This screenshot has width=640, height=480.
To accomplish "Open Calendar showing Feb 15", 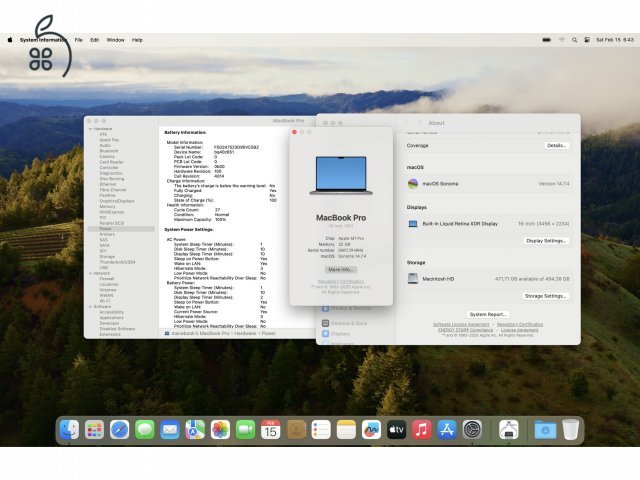I will (271, 430).
